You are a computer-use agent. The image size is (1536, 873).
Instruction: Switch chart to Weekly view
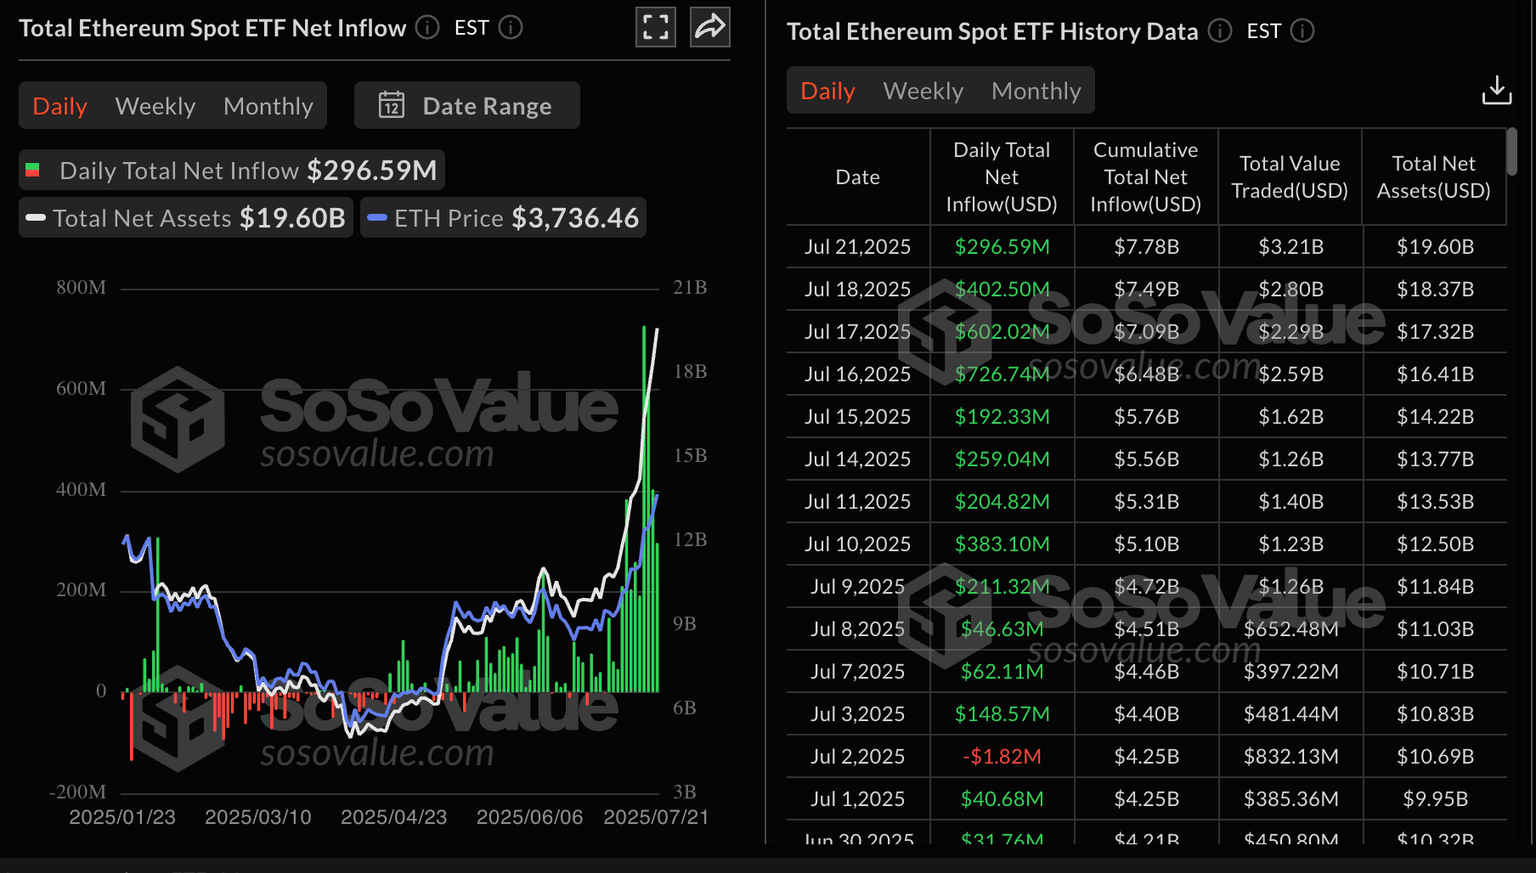coord(155,106)
